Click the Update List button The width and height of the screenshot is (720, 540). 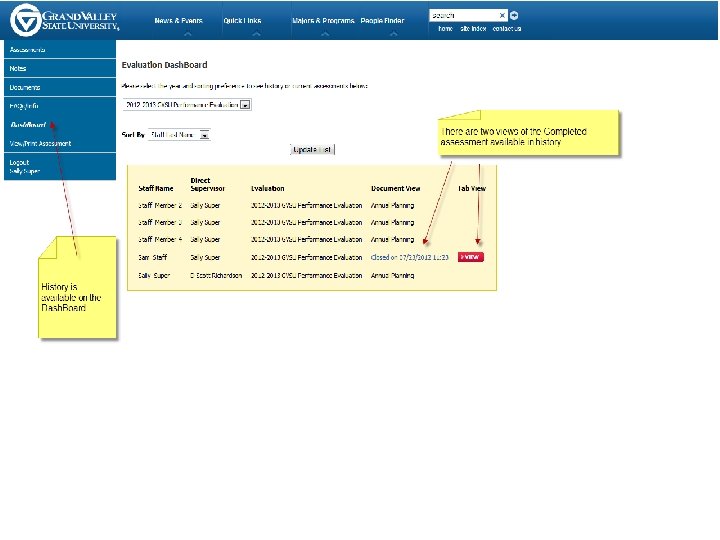(x=312, y=149)
